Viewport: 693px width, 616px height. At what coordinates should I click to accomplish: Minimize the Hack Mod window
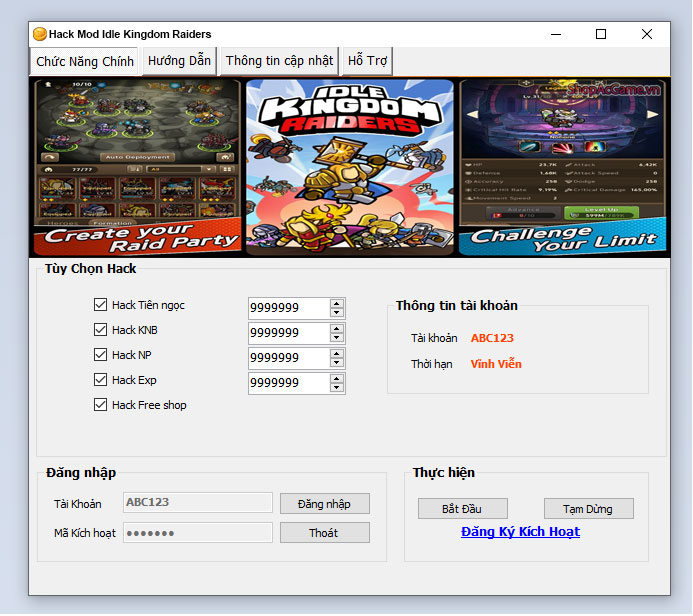(556, 34)
